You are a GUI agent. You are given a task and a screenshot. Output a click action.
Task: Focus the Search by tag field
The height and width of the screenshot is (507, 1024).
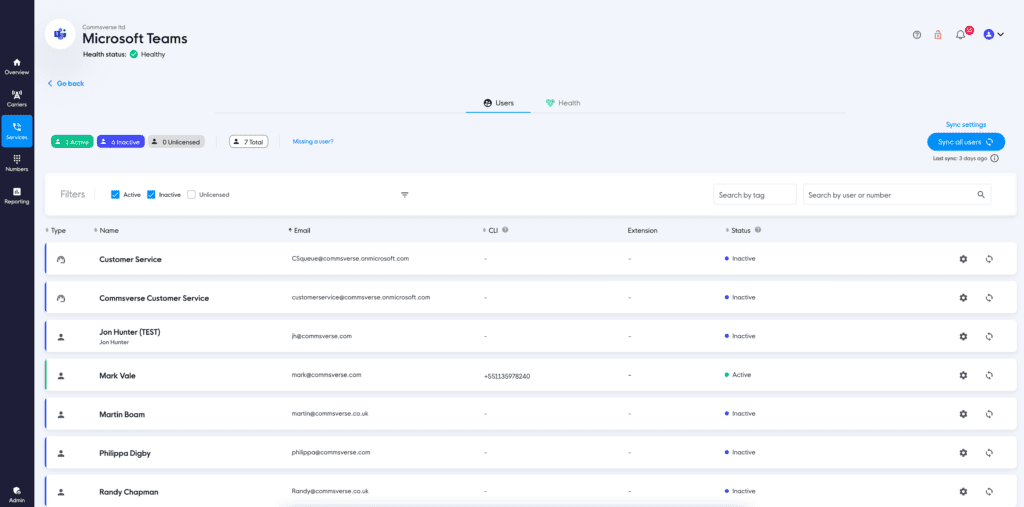tap(755, 195)
